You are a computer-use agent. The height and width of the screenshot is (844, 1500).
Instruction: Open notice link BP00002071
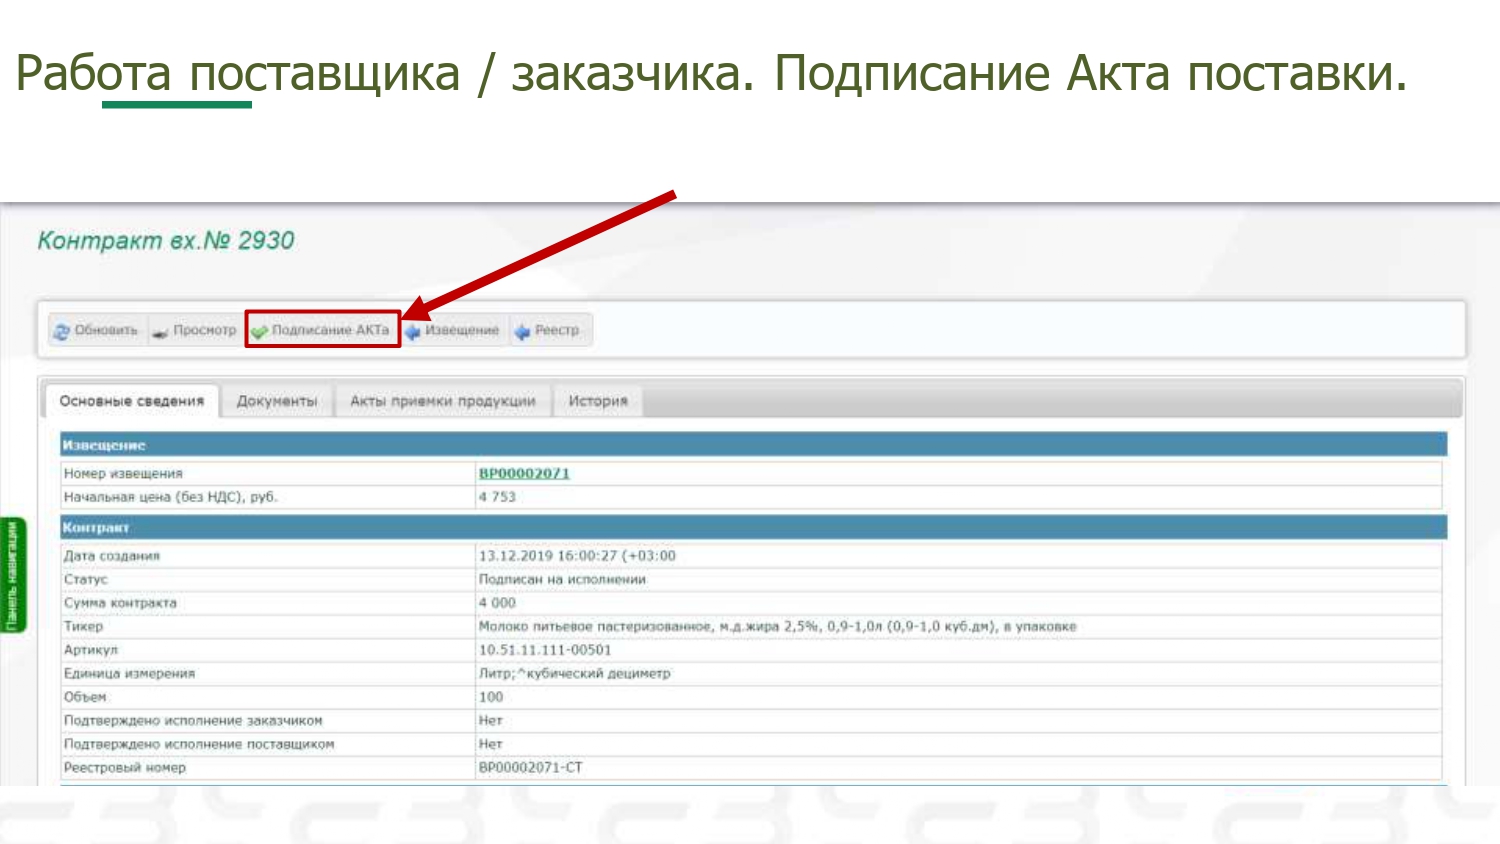pos(524,473)
